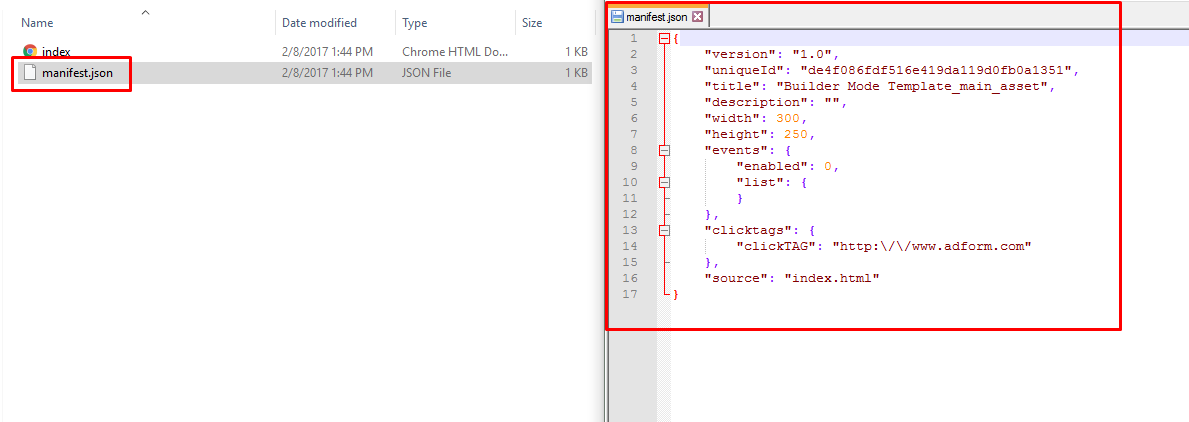The height and width of the screenshot is (422, 1189).
Task: Click the "title" key in the editor
Action: (733, 86)
